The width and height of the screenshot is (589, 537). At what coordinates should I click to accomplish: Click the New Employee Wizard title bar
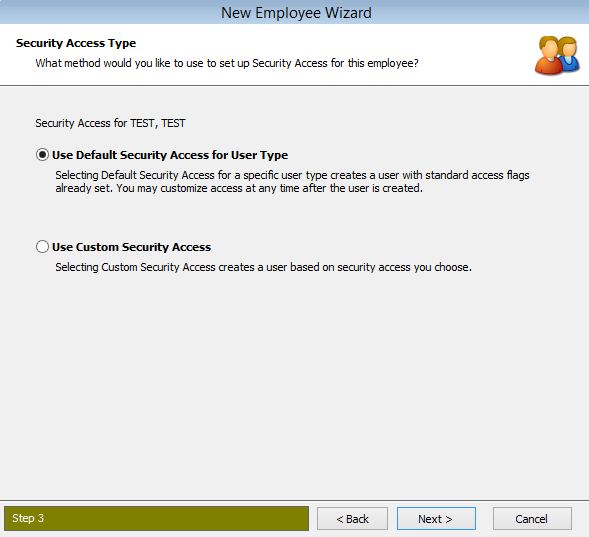click(x=294, y=12)
